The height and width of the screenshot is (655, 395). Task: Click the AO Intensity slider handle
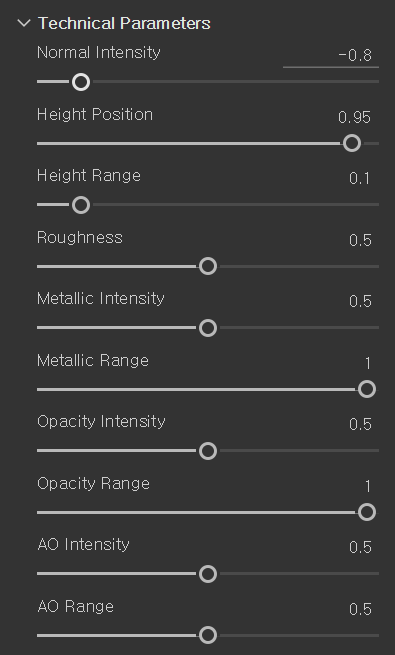coord(208,574)
